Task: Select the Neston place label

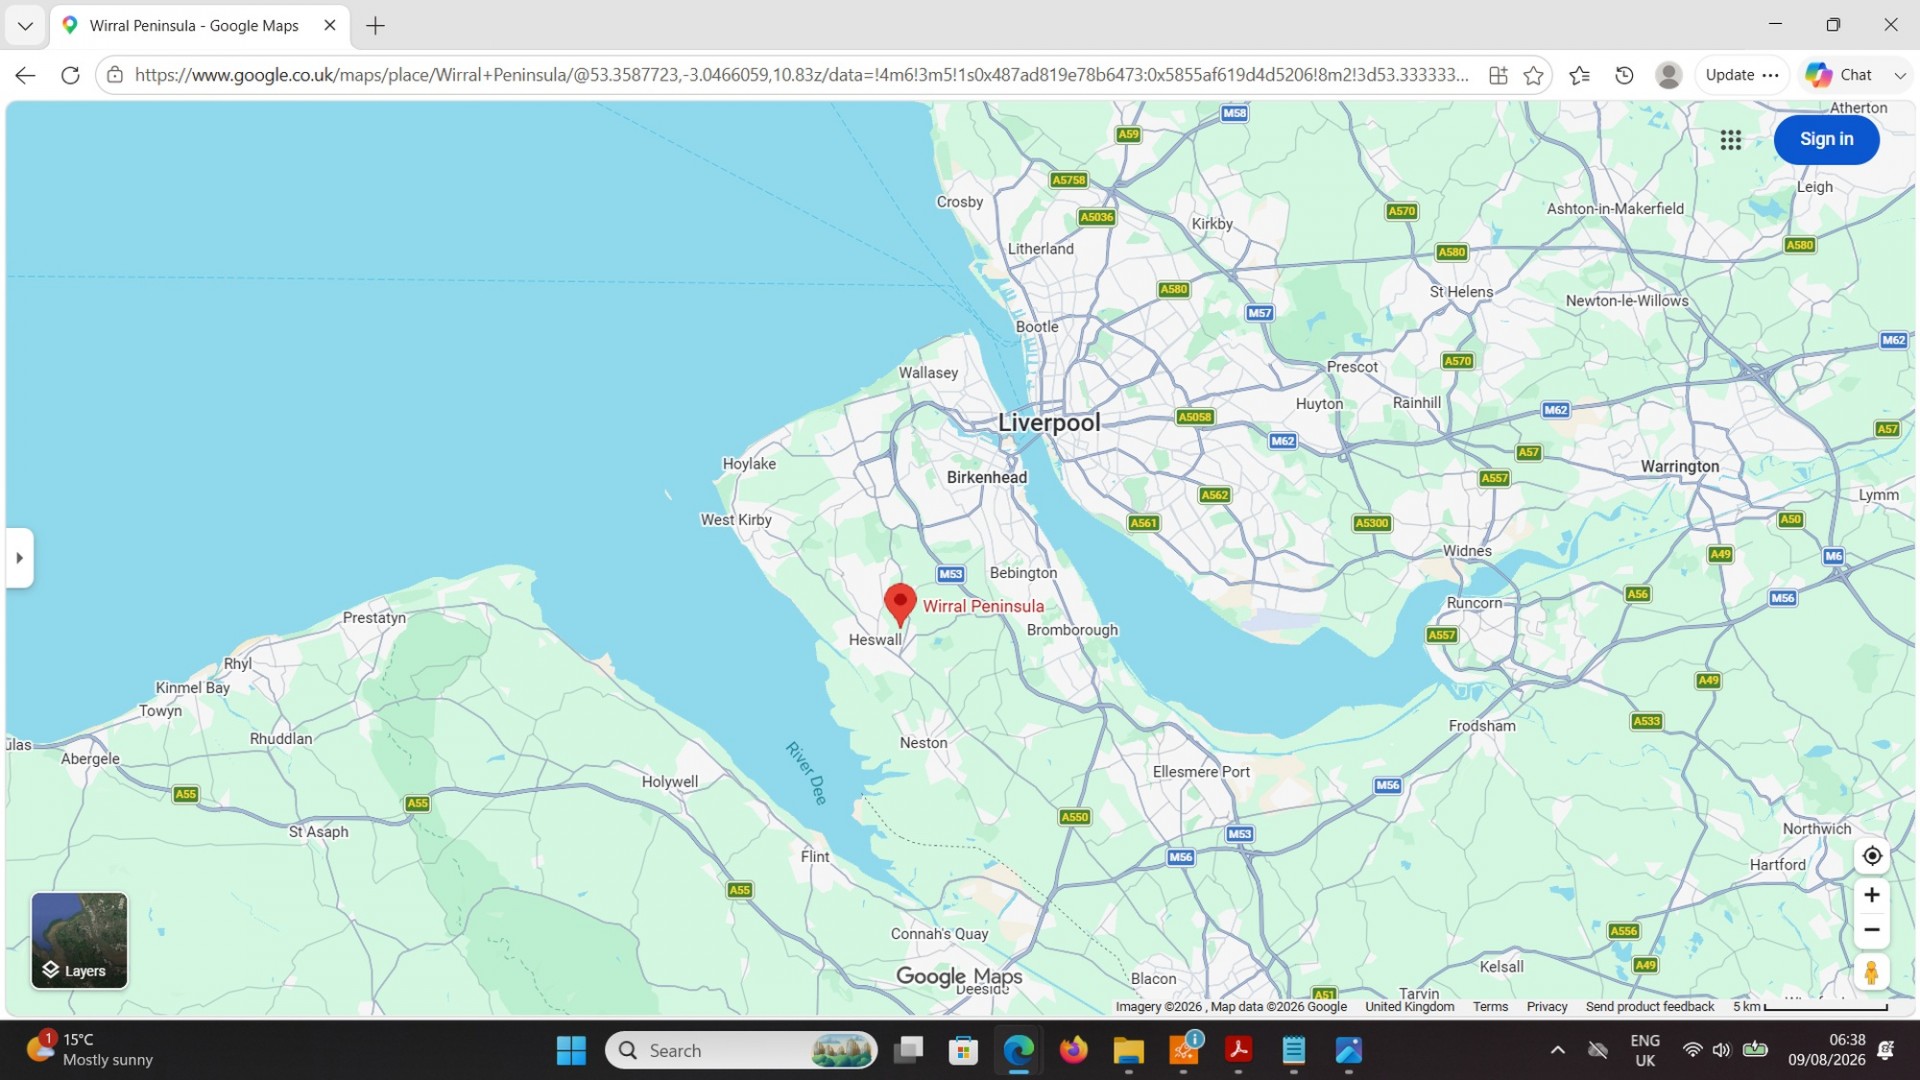Action: tap(923, 743)
